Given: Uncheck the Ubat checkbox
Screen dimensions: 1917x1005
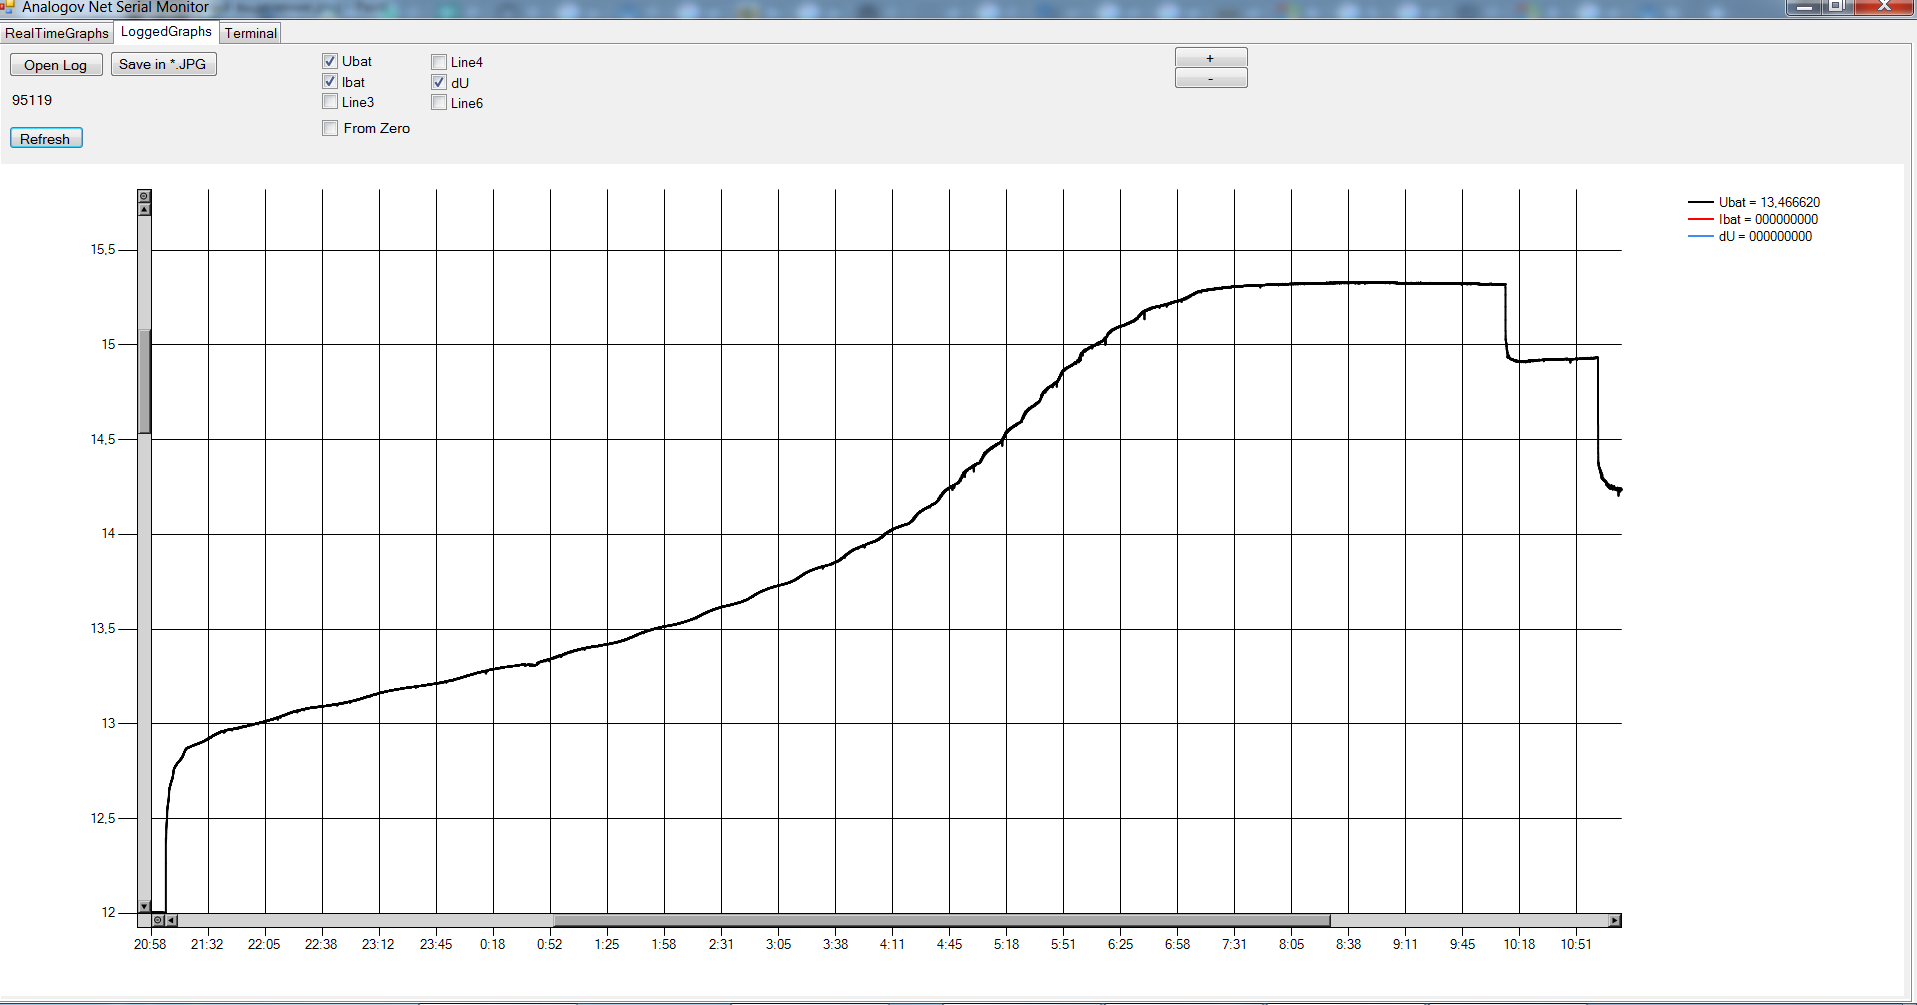Looking at the screenshot, I should 330,61.
